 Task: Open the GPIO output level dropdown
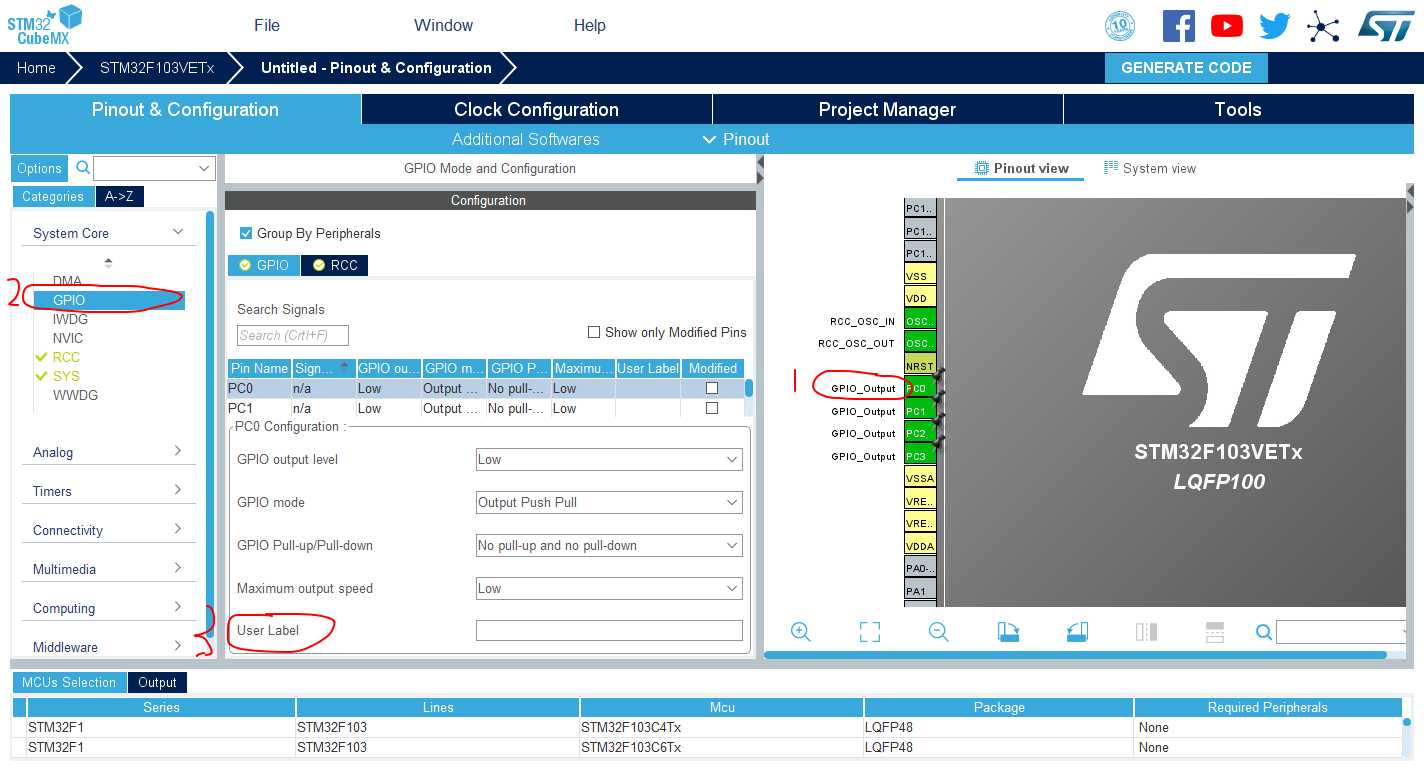(609, 460)
